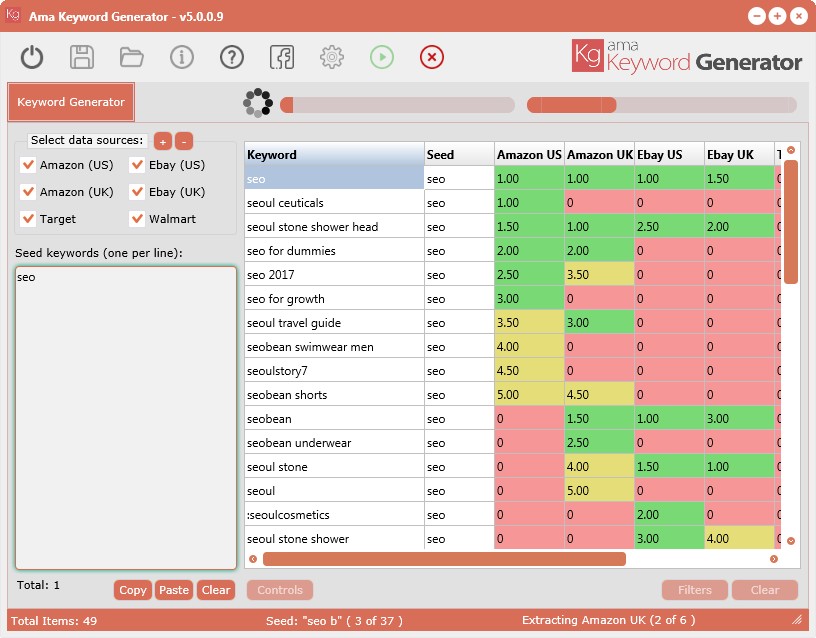816x638 pixels.
Task: Open settings with the gear icon
Action: pos(332,57)
